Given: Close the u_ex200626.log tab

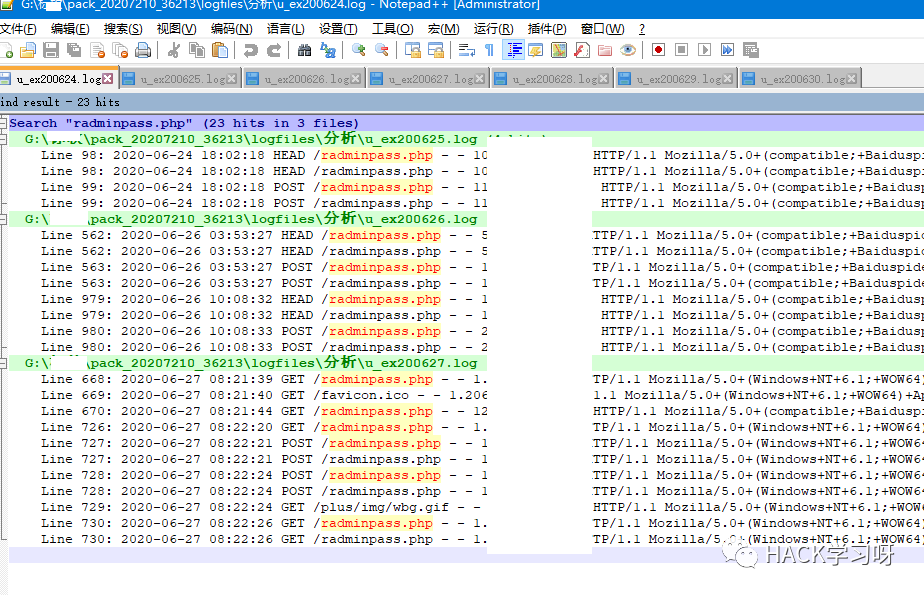Looking at the screenshot, I should [355, 78].
